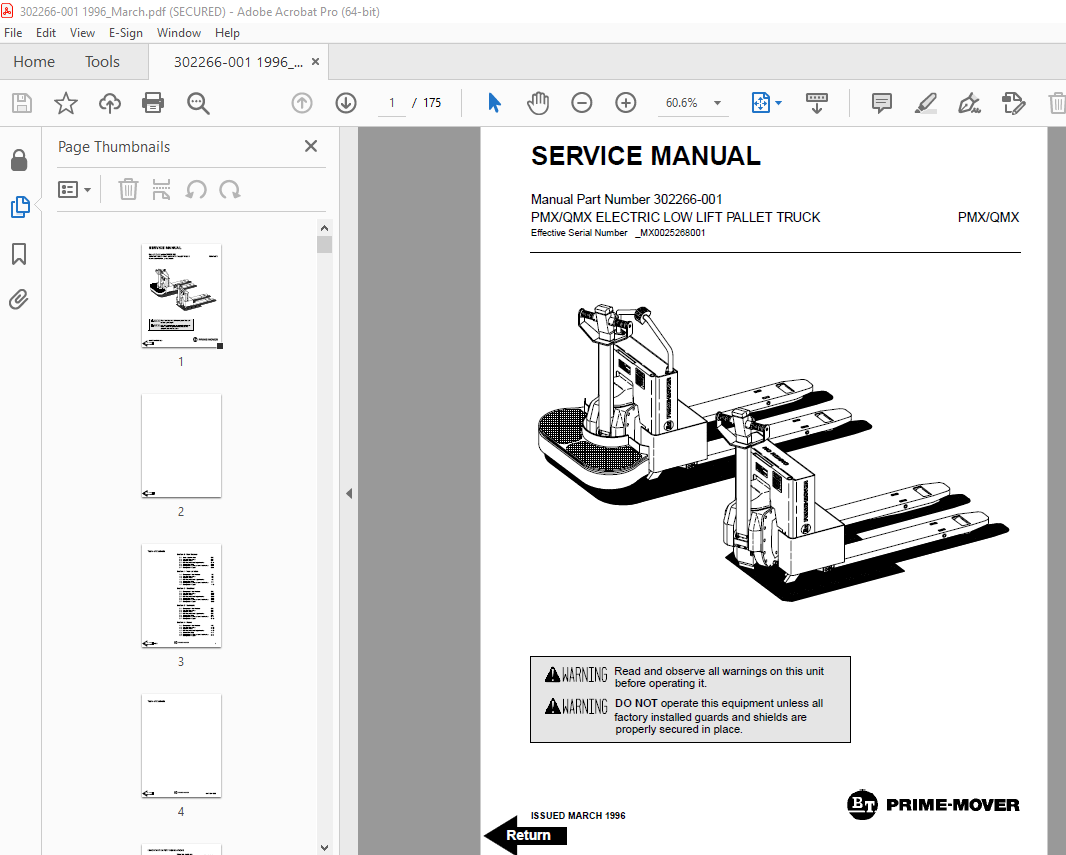The height and width of the screenshot is (855, 1066).
Task: Click the PRIME-MOVER logo on the page
Action: [x=933, y=805]
